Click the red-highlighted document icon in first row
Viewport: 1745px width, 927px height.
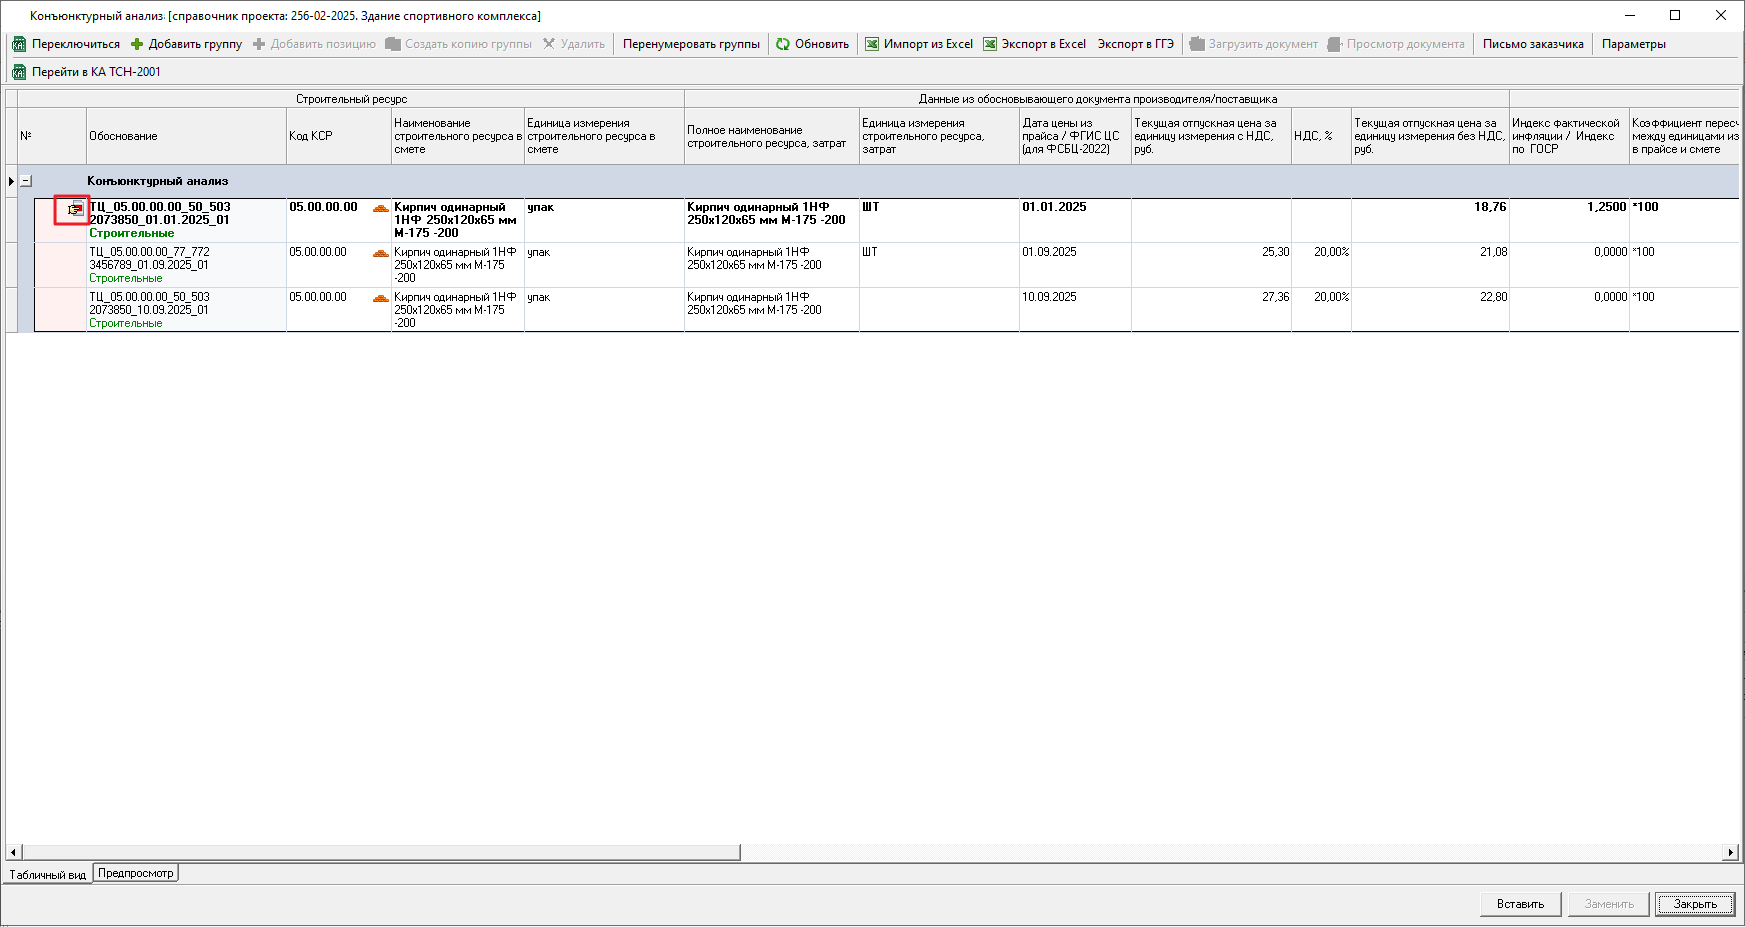tap(74, 209)
